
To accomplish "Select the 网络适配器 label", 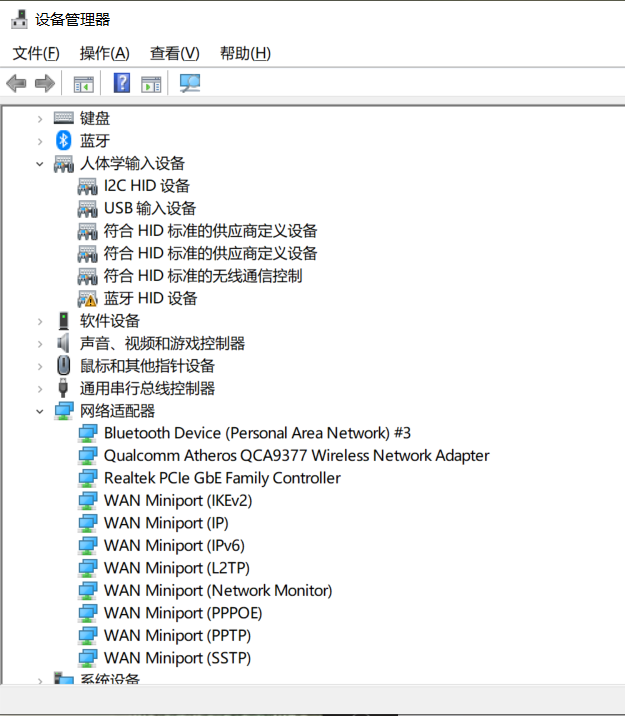I will coord(118,411).
